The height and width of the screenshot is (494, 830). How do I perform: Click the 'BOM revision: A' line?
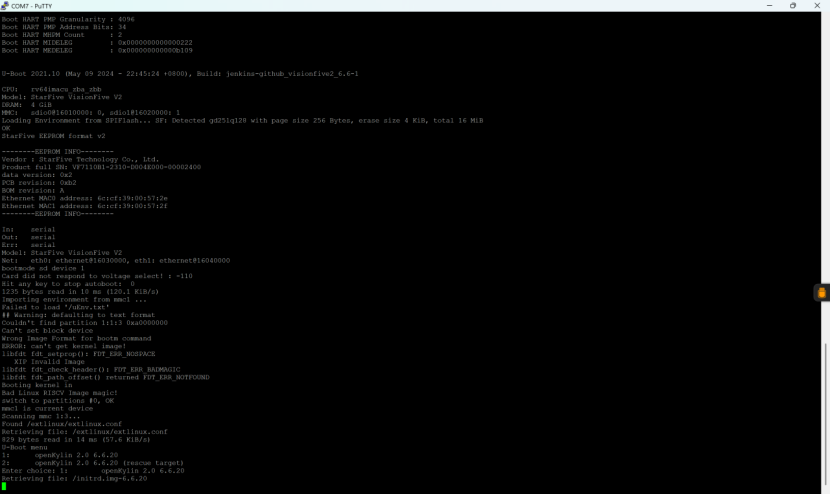(33, 191)
